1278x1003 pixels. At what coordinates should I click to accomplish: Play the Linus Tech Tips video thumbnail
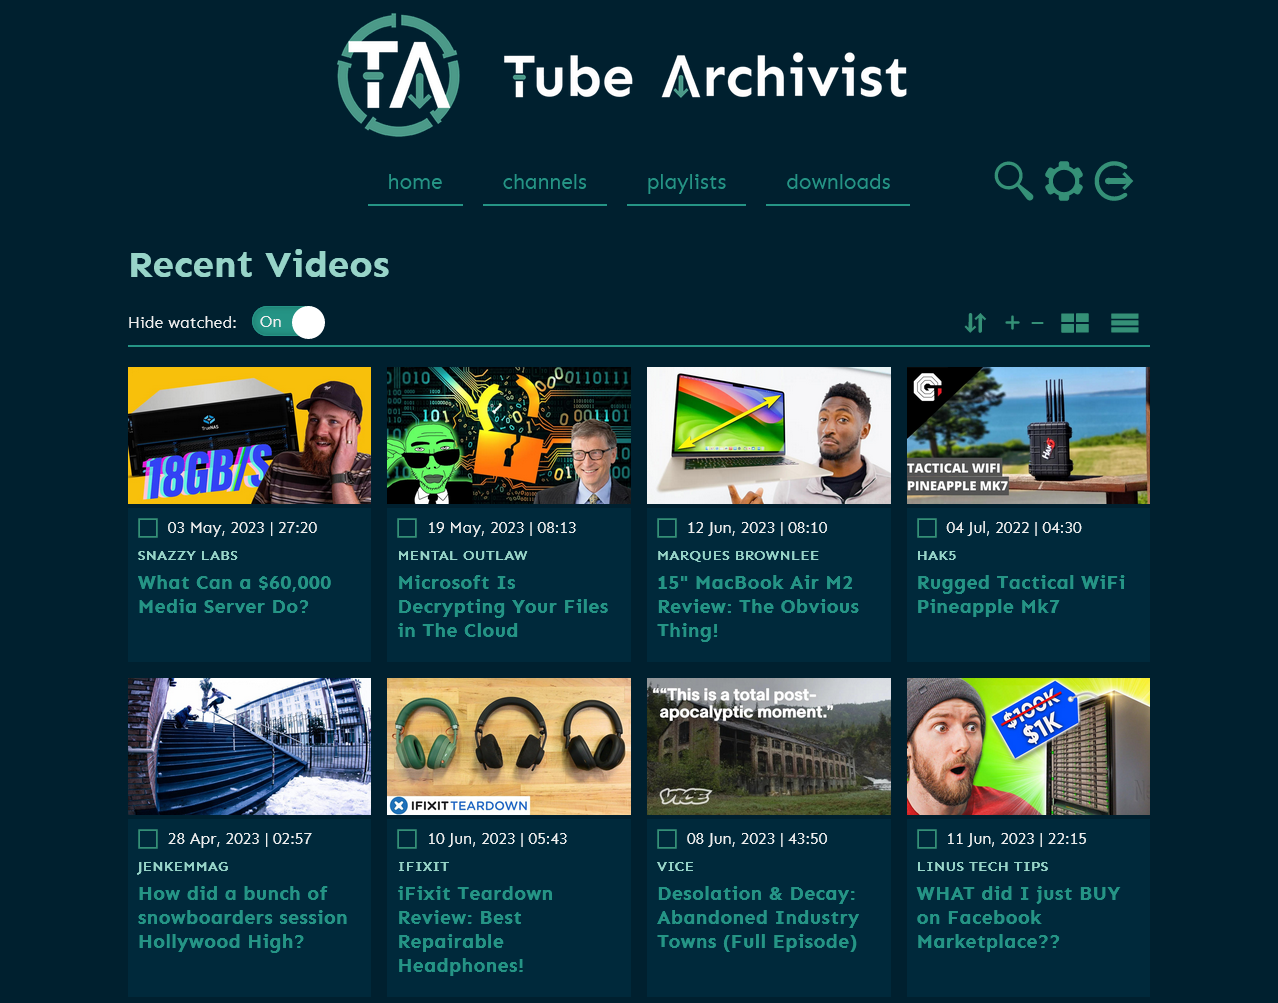(1028, 746)
